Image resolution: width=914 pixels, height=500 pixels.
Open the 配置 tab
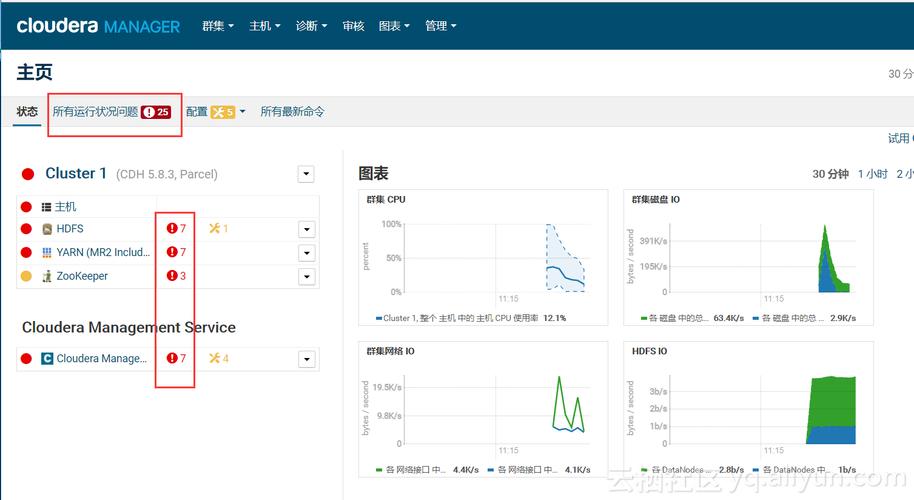pos(196,111)
